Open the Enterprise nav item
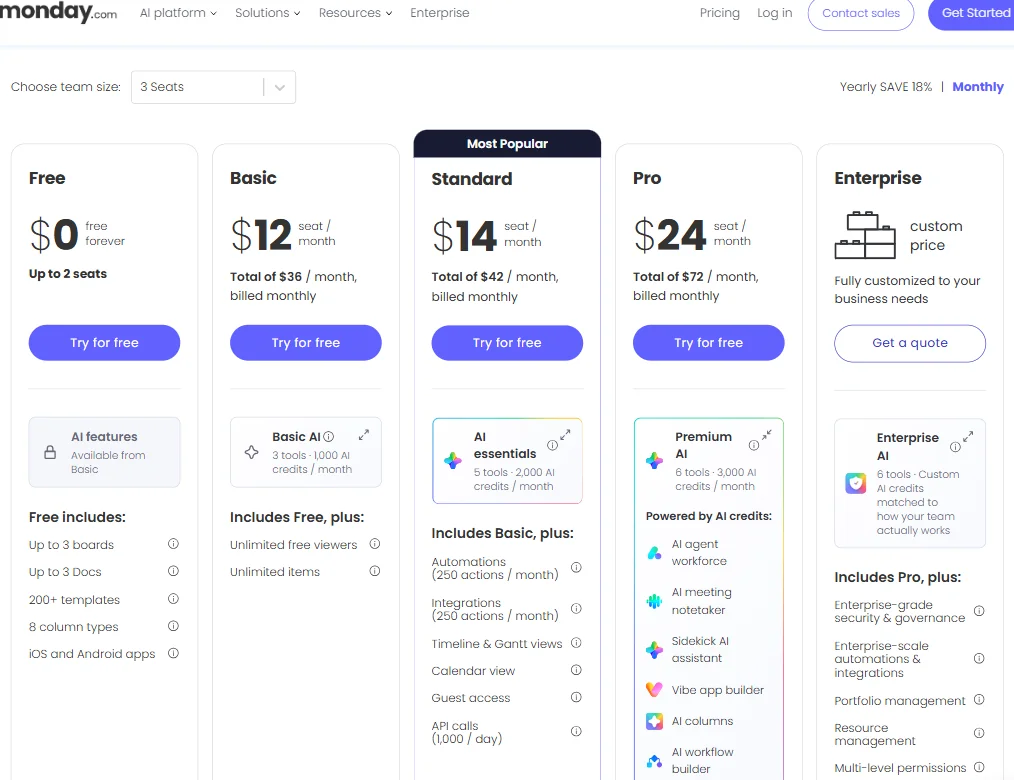The width and height of the screenshot is (1014, 780). pyautogui.click(x=440, y=13)
